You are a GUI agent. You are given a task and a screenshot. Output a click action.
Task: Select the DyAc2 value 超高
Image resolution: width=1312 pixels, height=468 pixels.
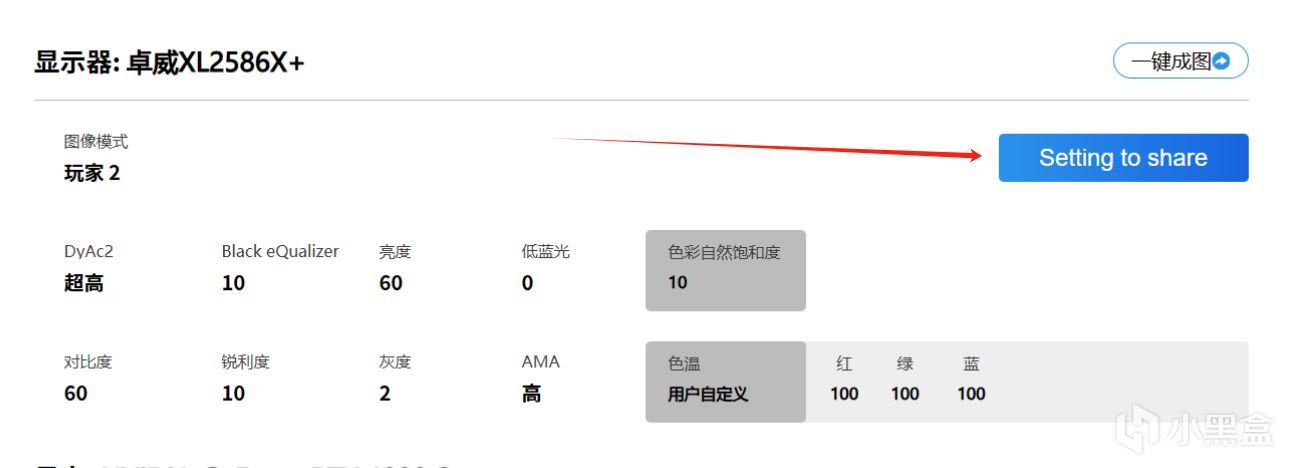(x=84, y=283)
